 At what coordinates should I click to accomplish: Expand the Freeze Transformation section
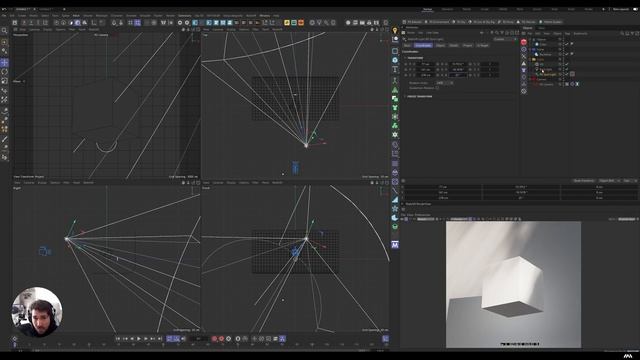coord(419,96)
